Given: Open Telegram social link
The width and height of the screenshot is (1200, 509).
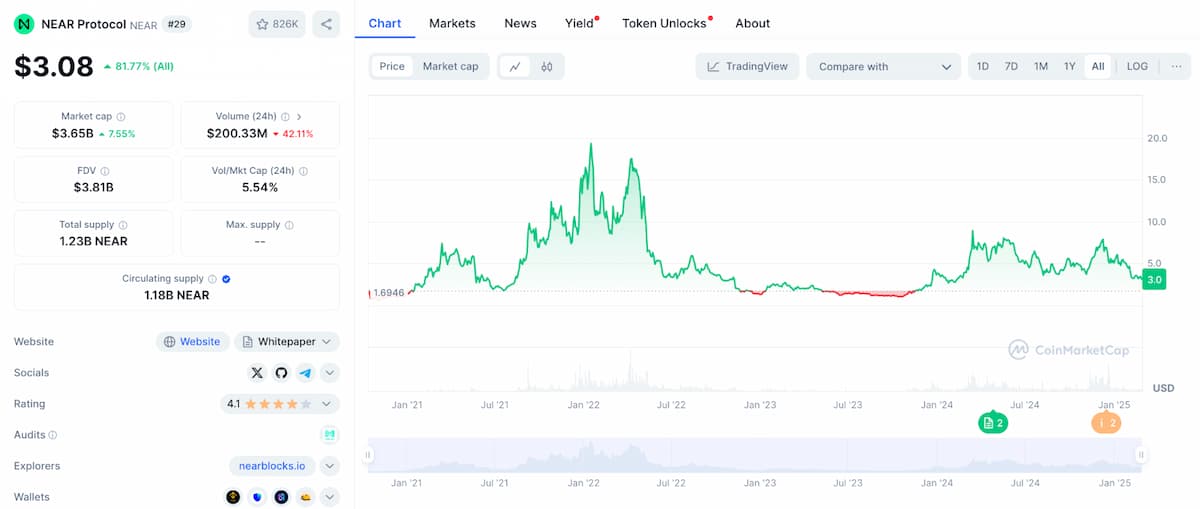Looking at the screenshot, I should 305,373.
